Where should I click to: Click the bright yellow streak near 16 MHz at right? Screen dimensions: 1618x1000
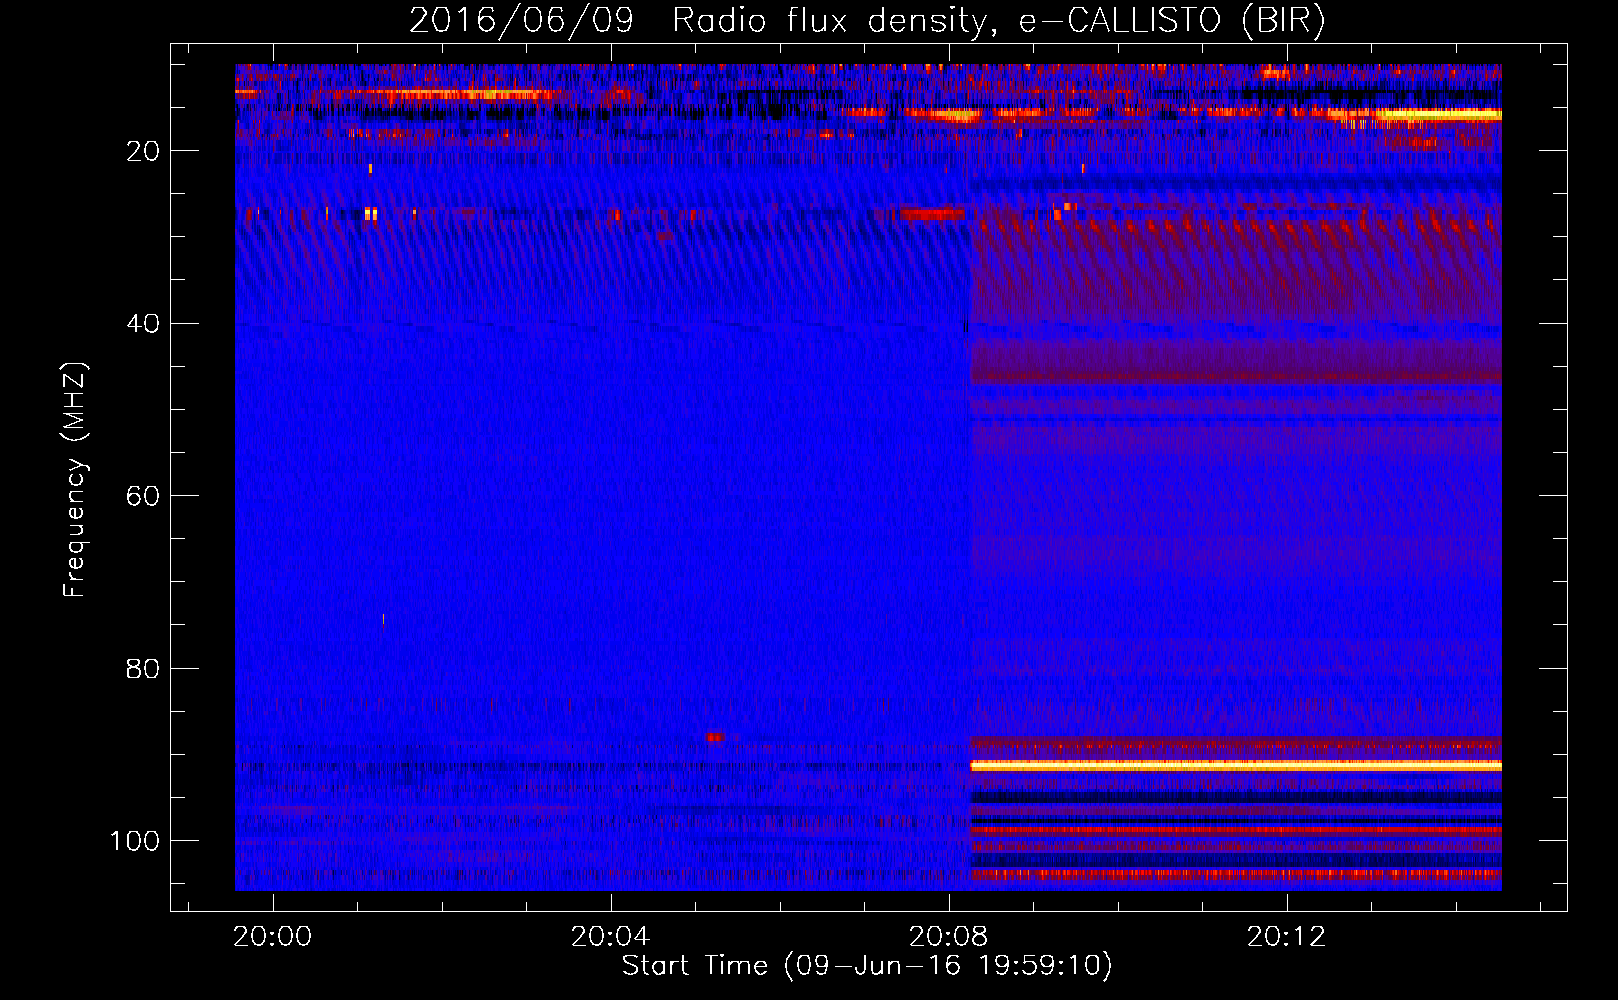(1438, 115)
